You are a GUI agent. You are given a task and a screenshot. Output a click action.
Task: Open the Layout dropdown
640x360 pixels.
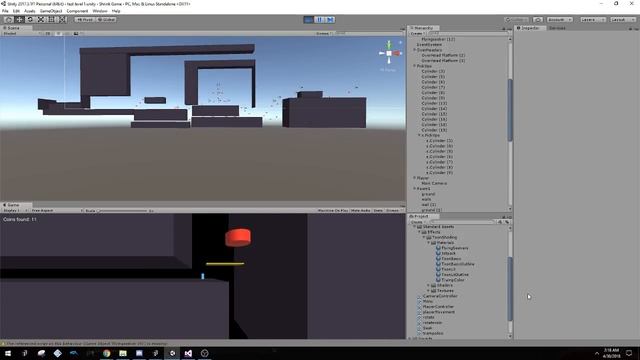click(622, 20)
